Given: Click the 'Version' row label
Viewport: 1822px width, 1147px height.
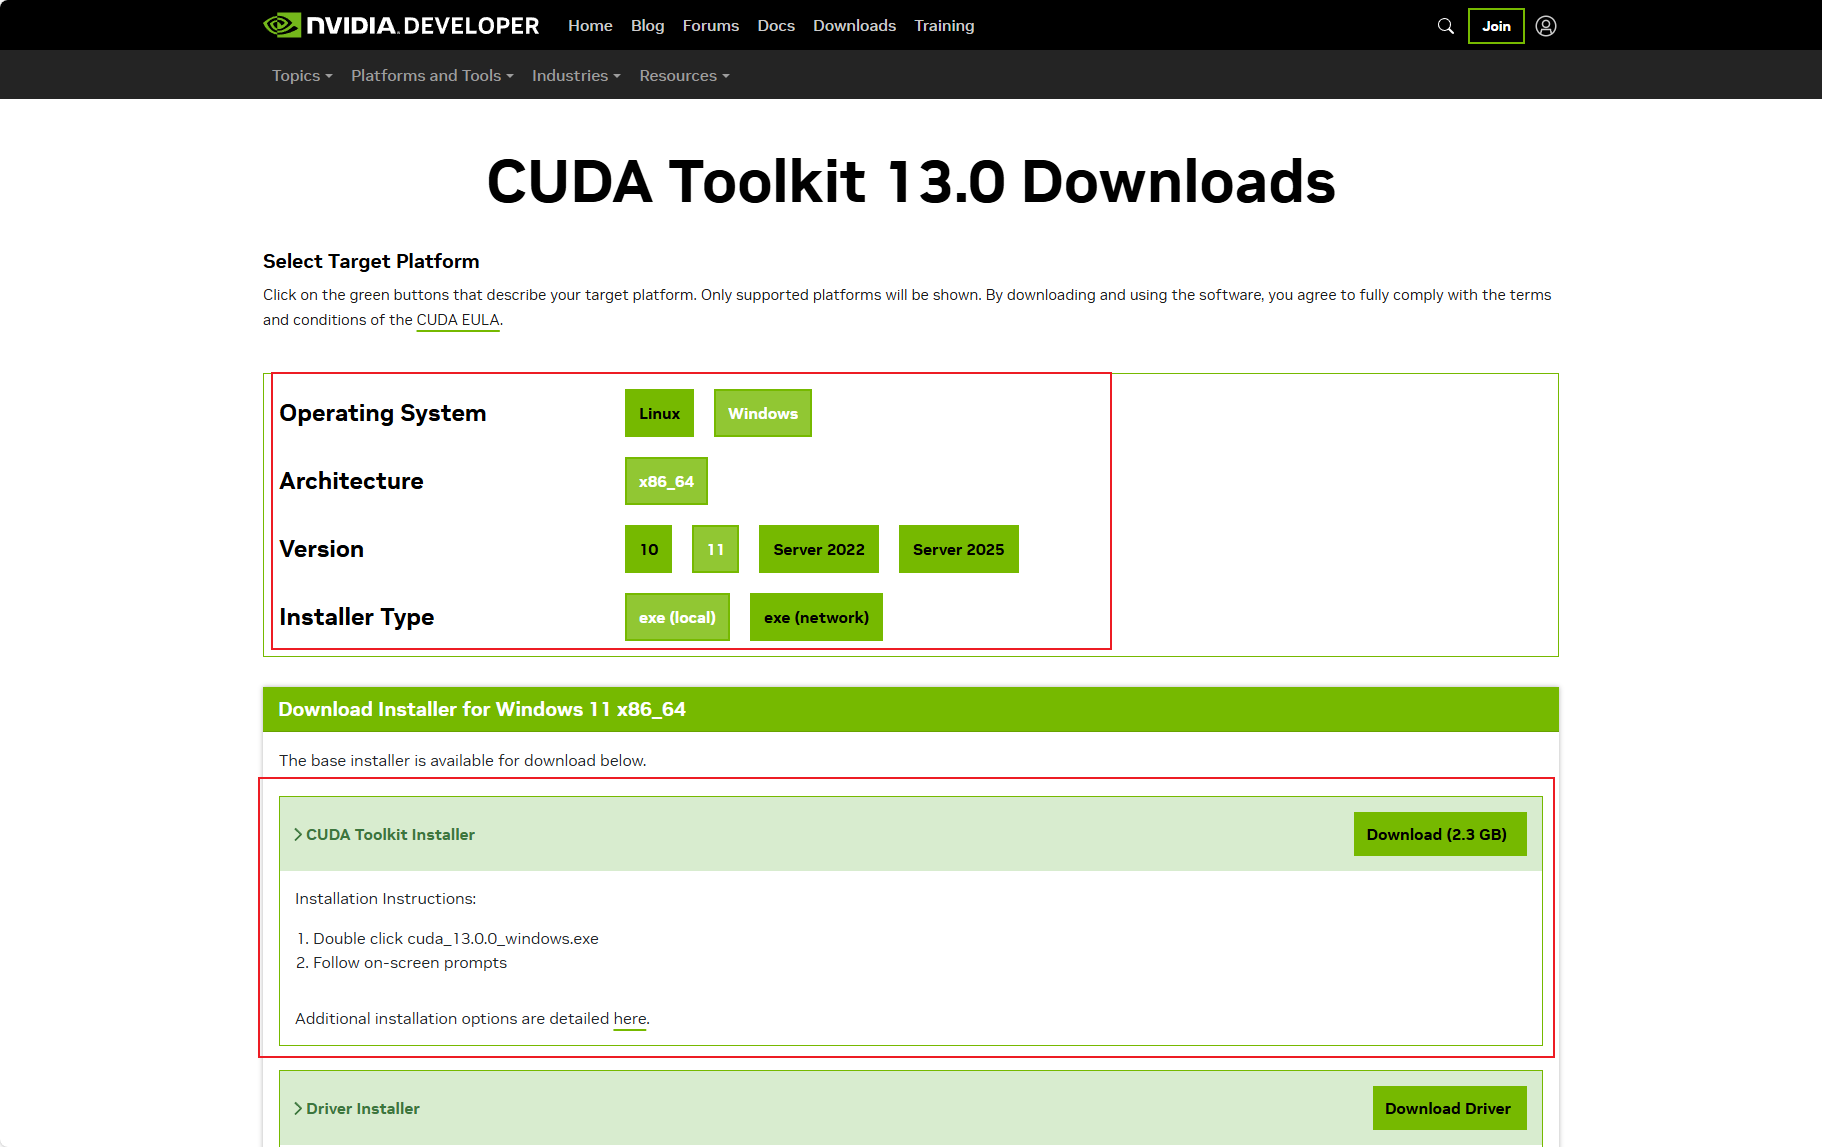Looking at the screenshot, I should tap(322, 549).
